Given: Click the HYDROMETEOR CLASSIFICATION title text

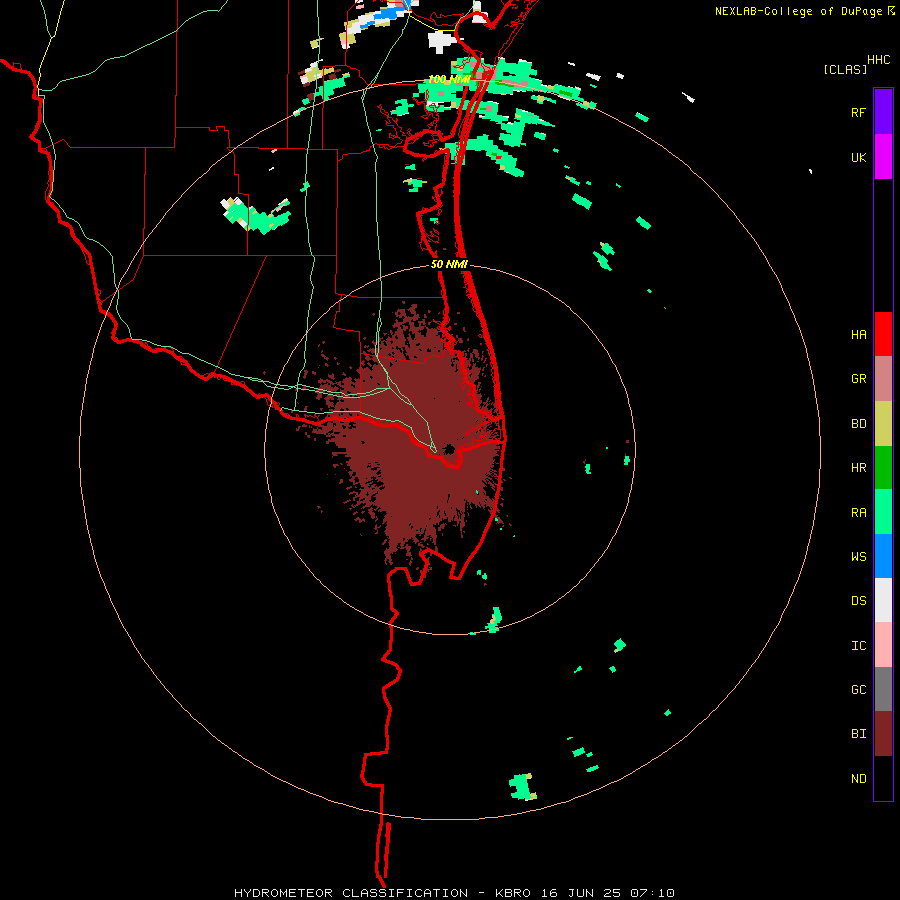Looking at the screenshot, I should pyautogui.click(x=351, y=893).
